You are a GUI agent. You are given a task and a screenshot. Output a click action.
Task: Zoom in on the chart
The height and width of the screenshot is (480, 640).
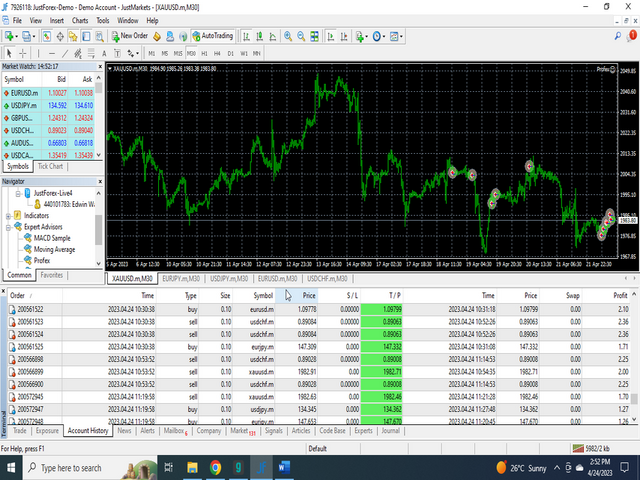(x=288, y=36)
